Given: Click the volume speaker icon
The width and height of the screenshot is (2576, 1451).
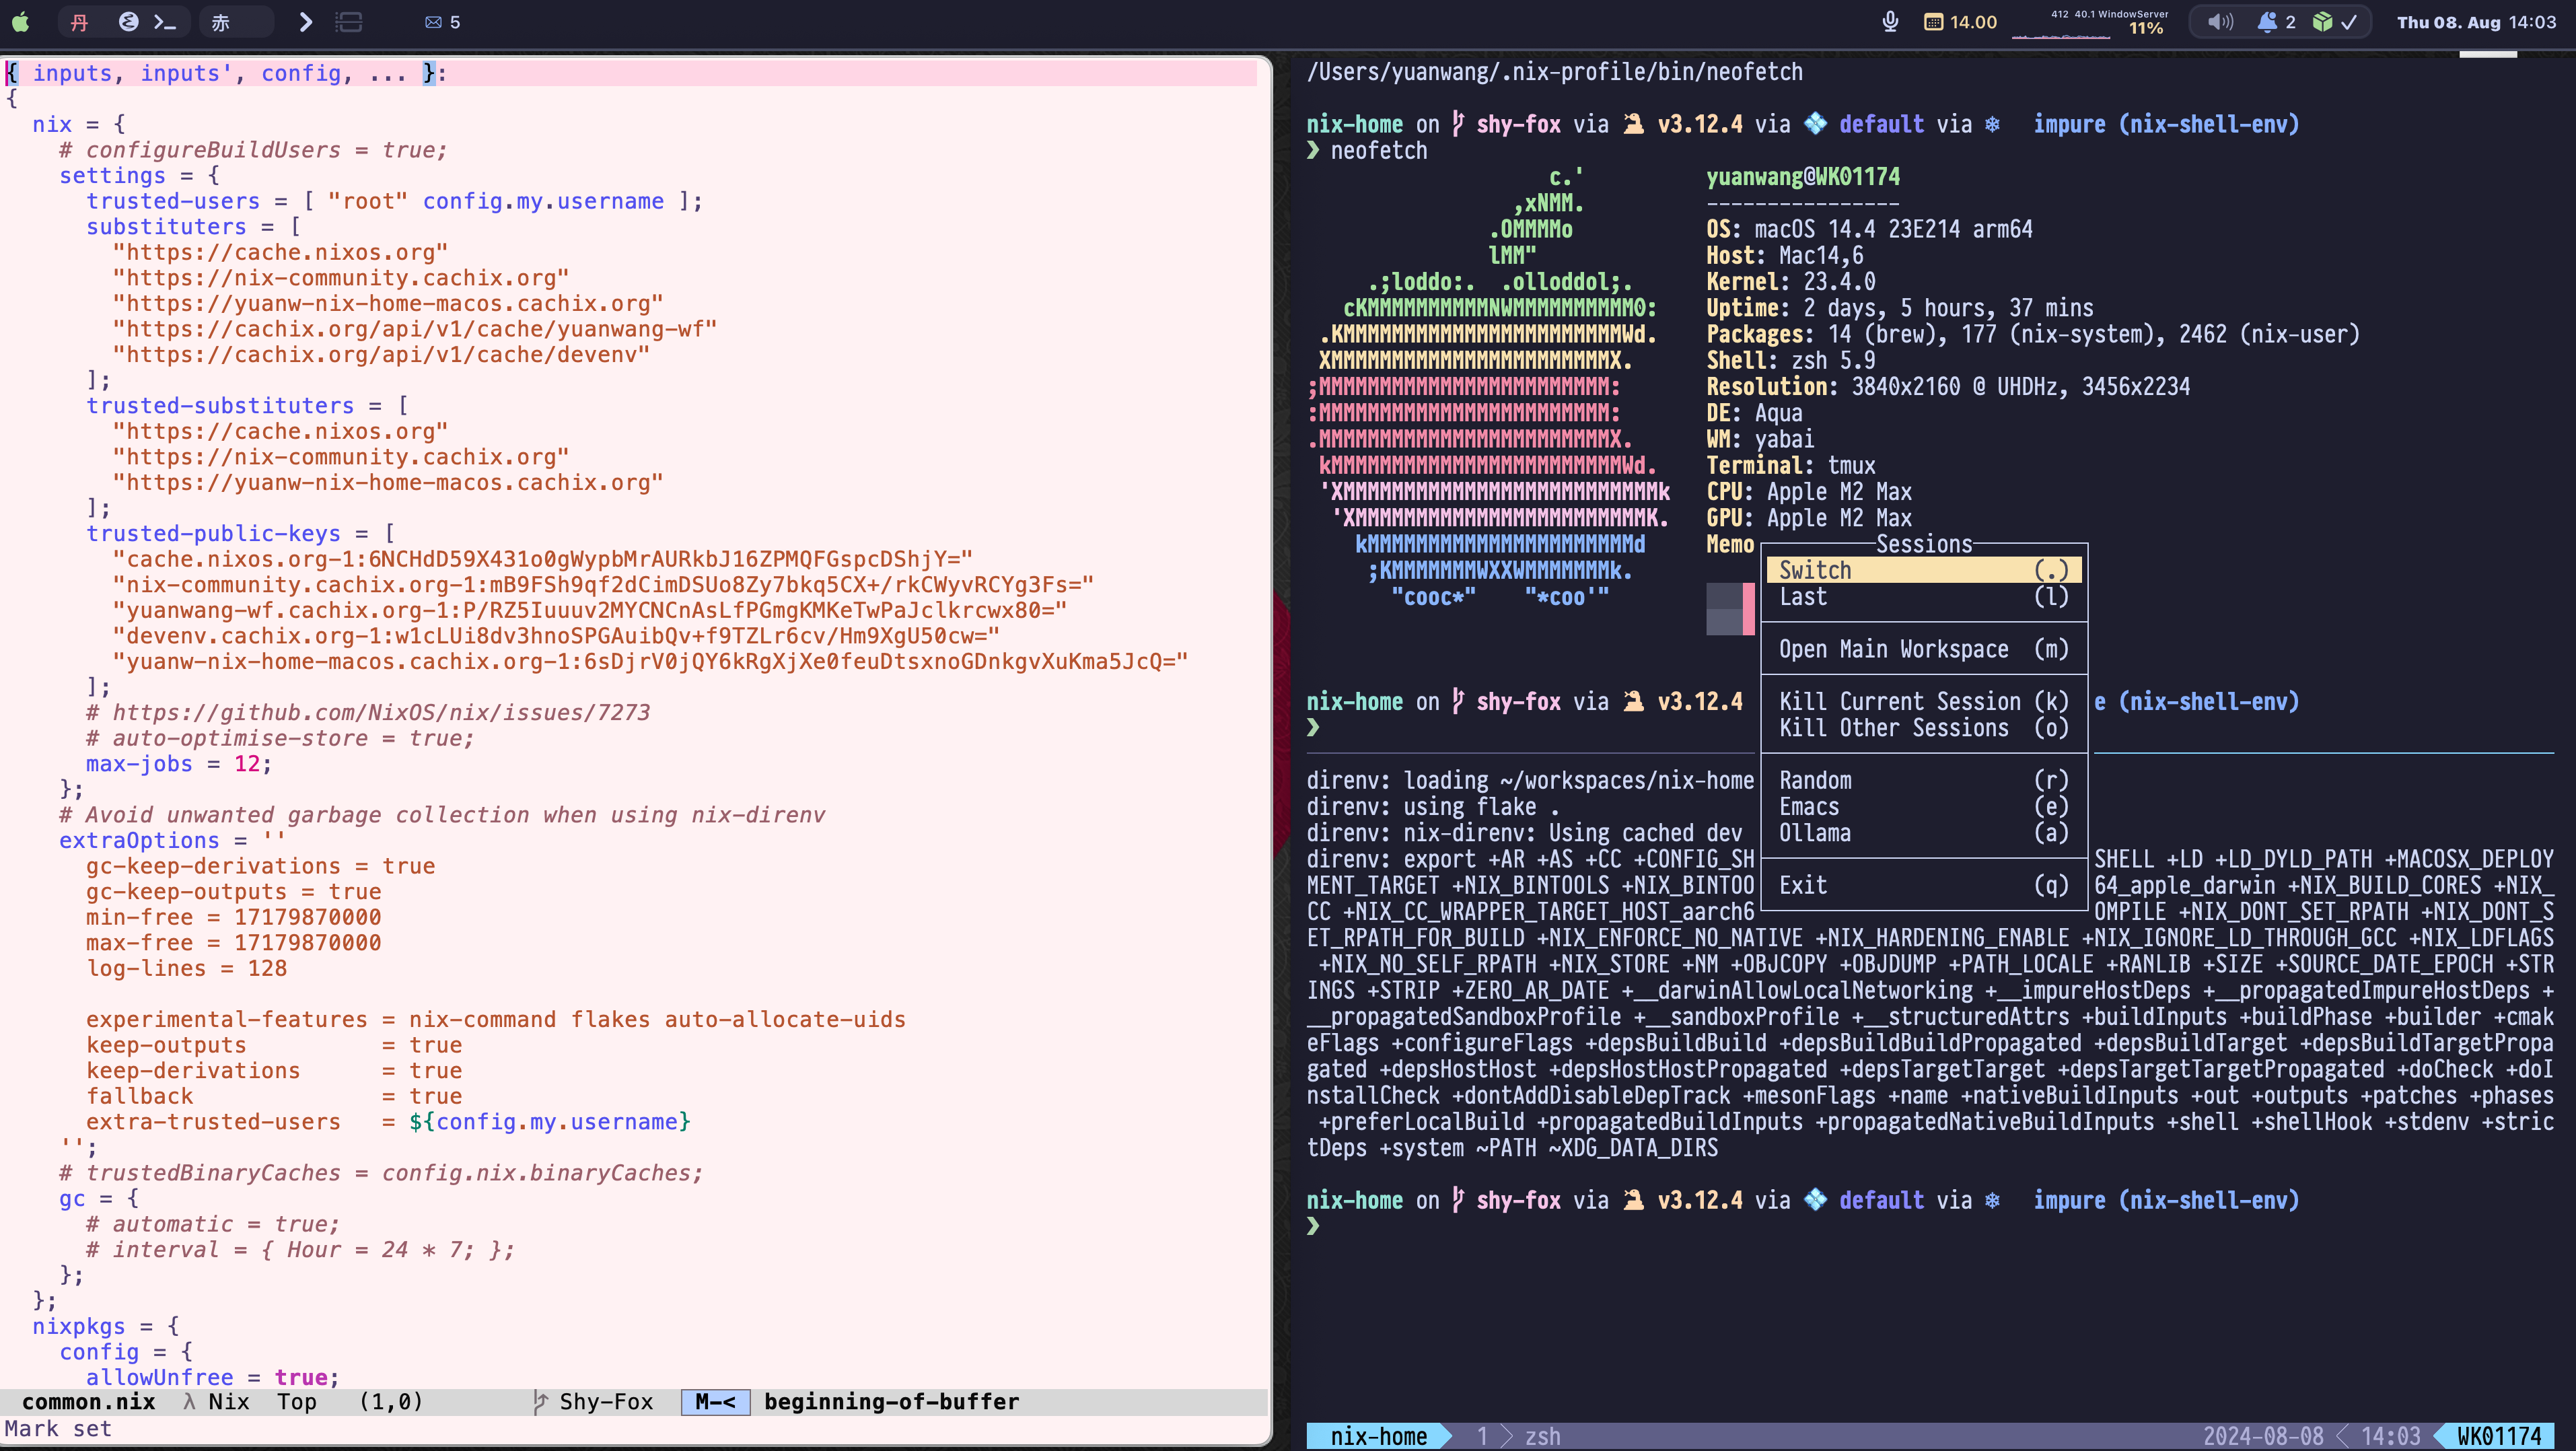Looking at the screenshot, I should (2220, 22).
